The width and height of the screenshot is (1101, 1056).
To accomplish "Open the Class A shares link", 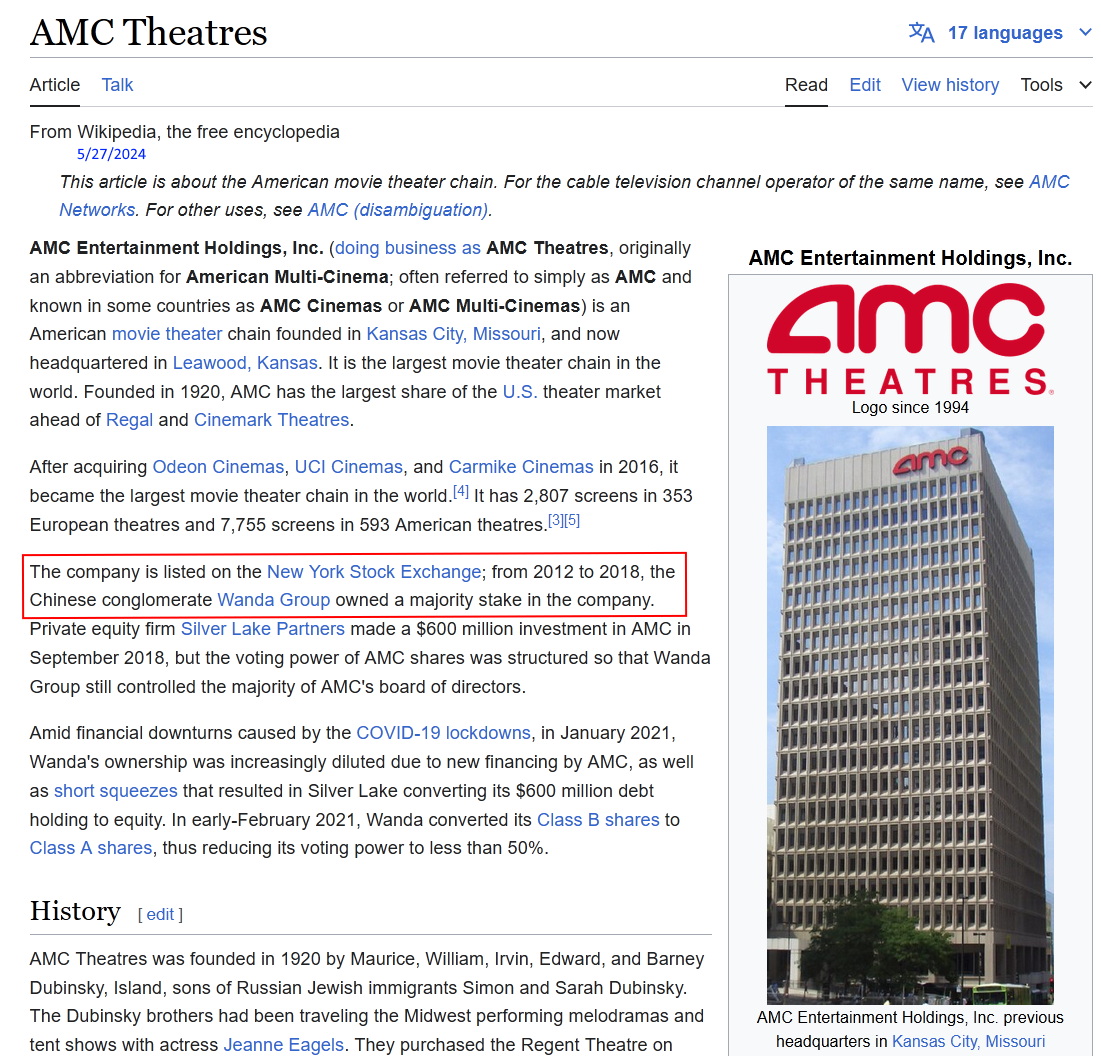I will coord(91,847).
